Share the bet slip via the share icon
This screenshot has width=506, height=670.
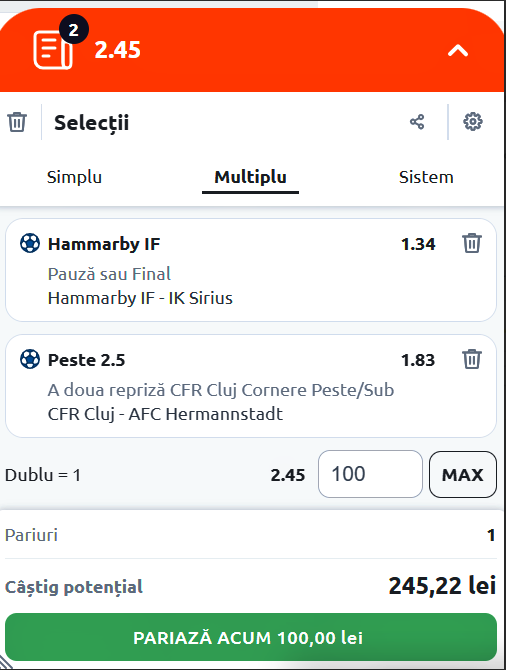pos(417,122)
